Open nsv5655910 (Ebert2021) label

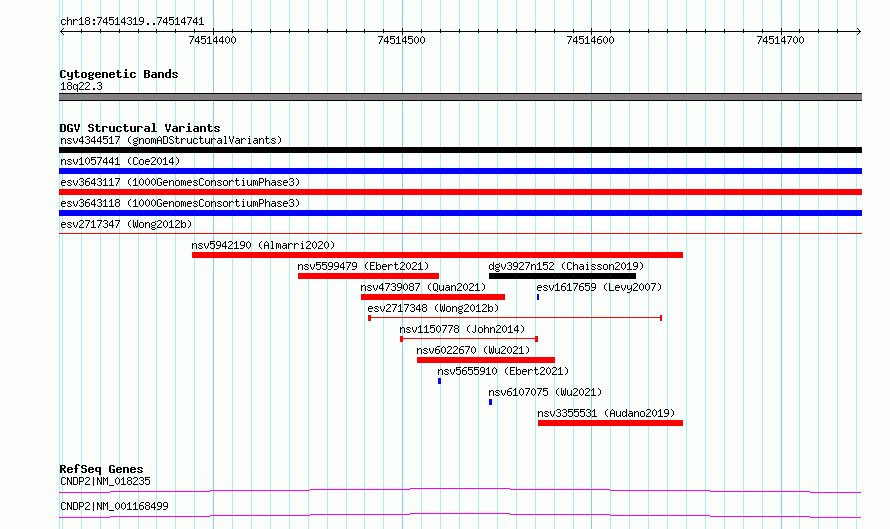pos(503,371)
